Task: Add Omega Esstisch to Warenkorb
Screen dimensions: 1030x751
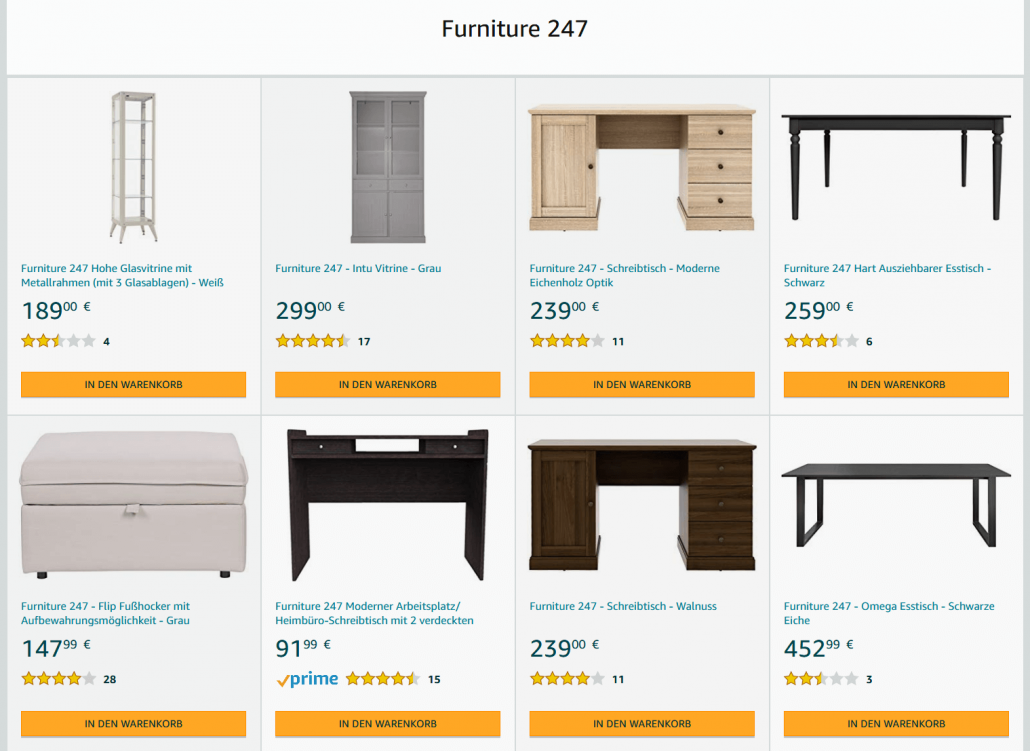Action: pos(896,723)
